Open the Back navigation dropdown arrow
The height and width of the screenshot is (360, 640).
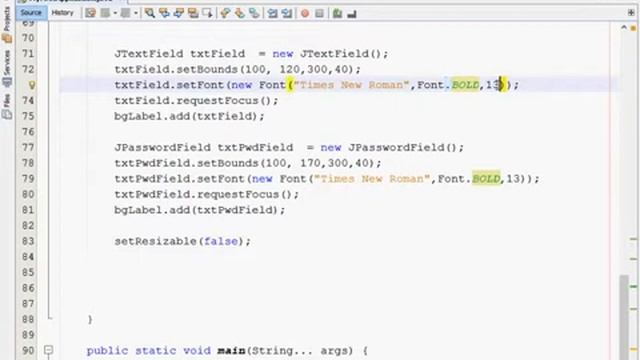pos(115,13)
